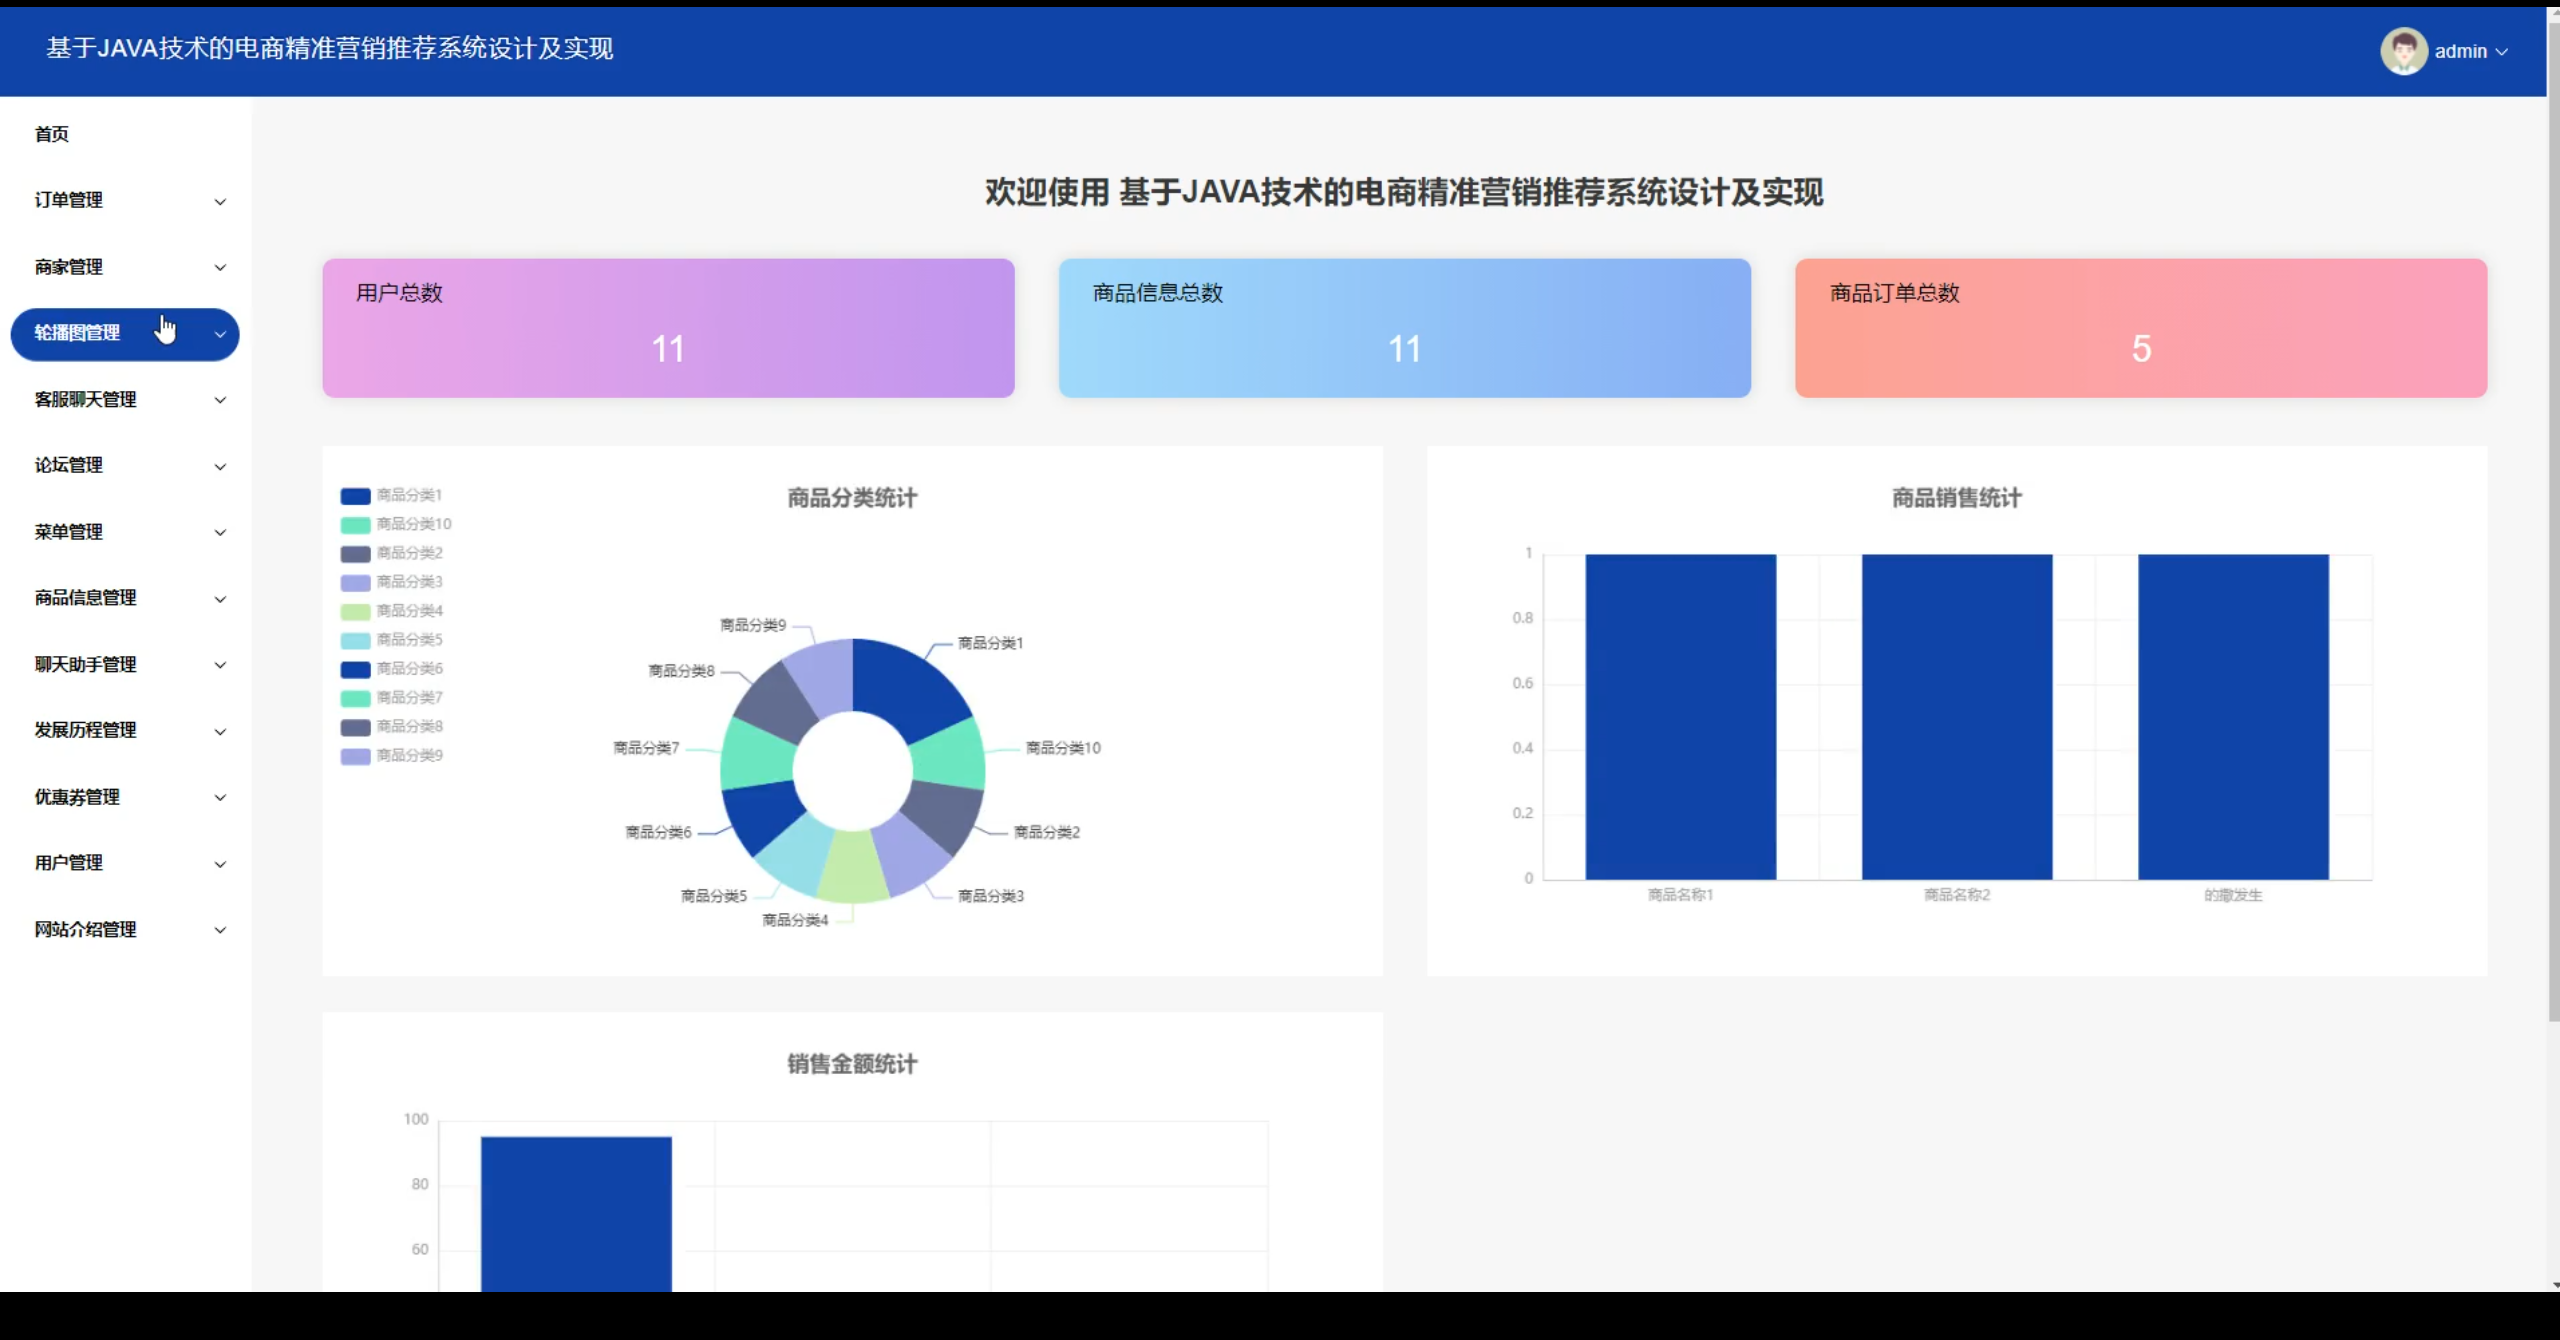2560x1340 pixels.
Task: Open the admin user dropdown arrow
Action: [2502, 52]
